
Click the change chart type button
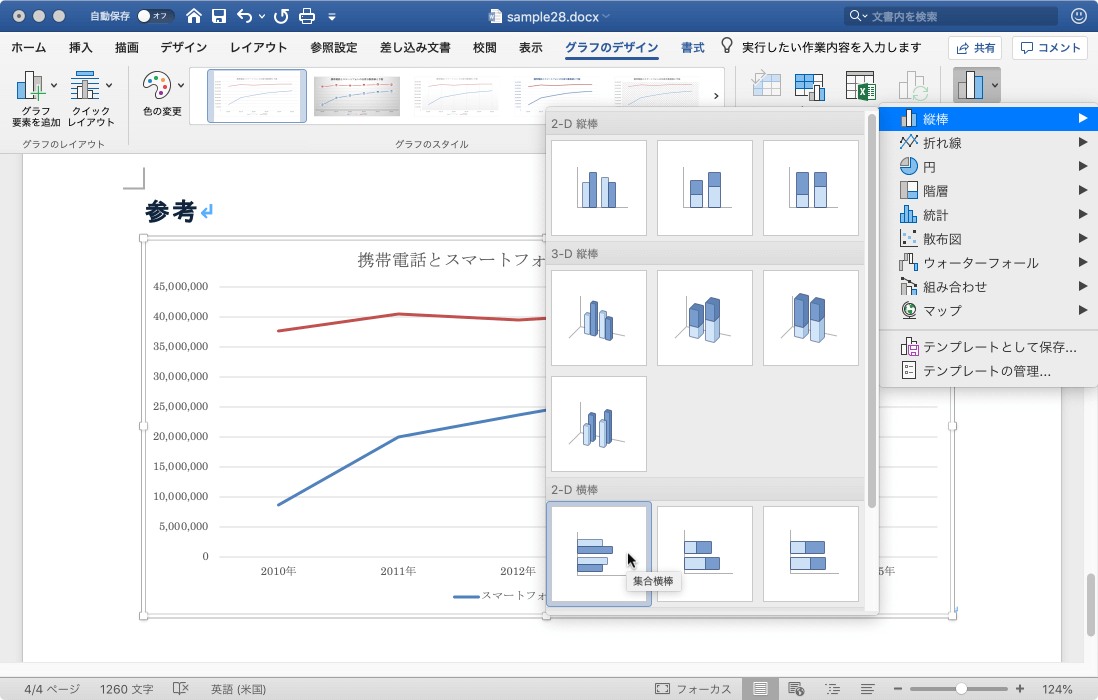pyautogui.click(x=976, y=85)
